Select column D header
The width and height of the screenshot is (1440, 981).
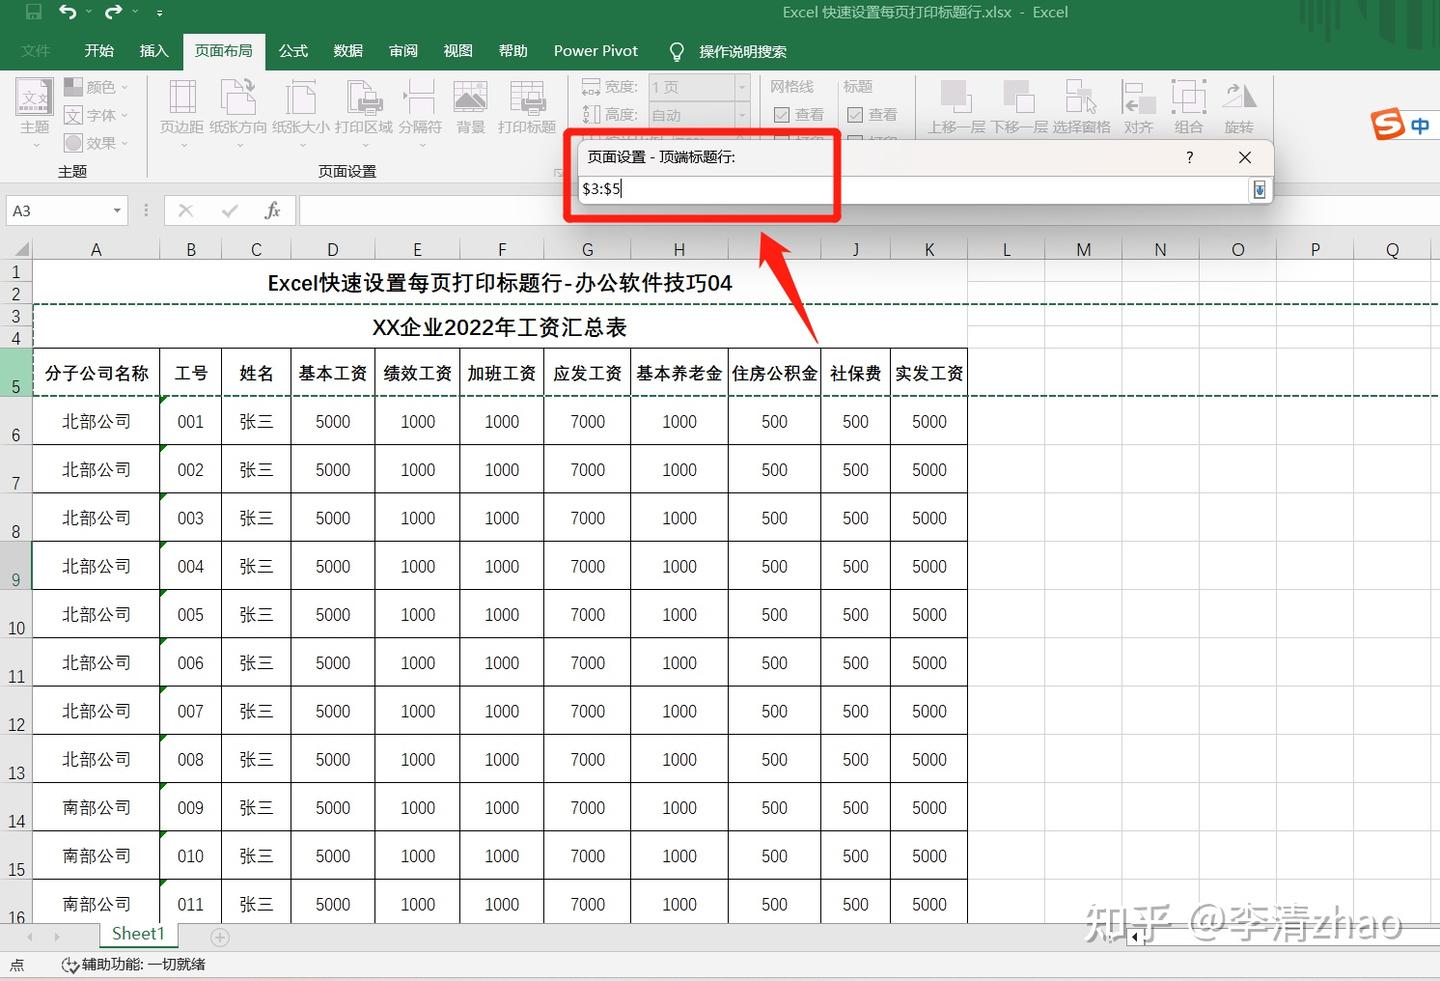(333, 249)
